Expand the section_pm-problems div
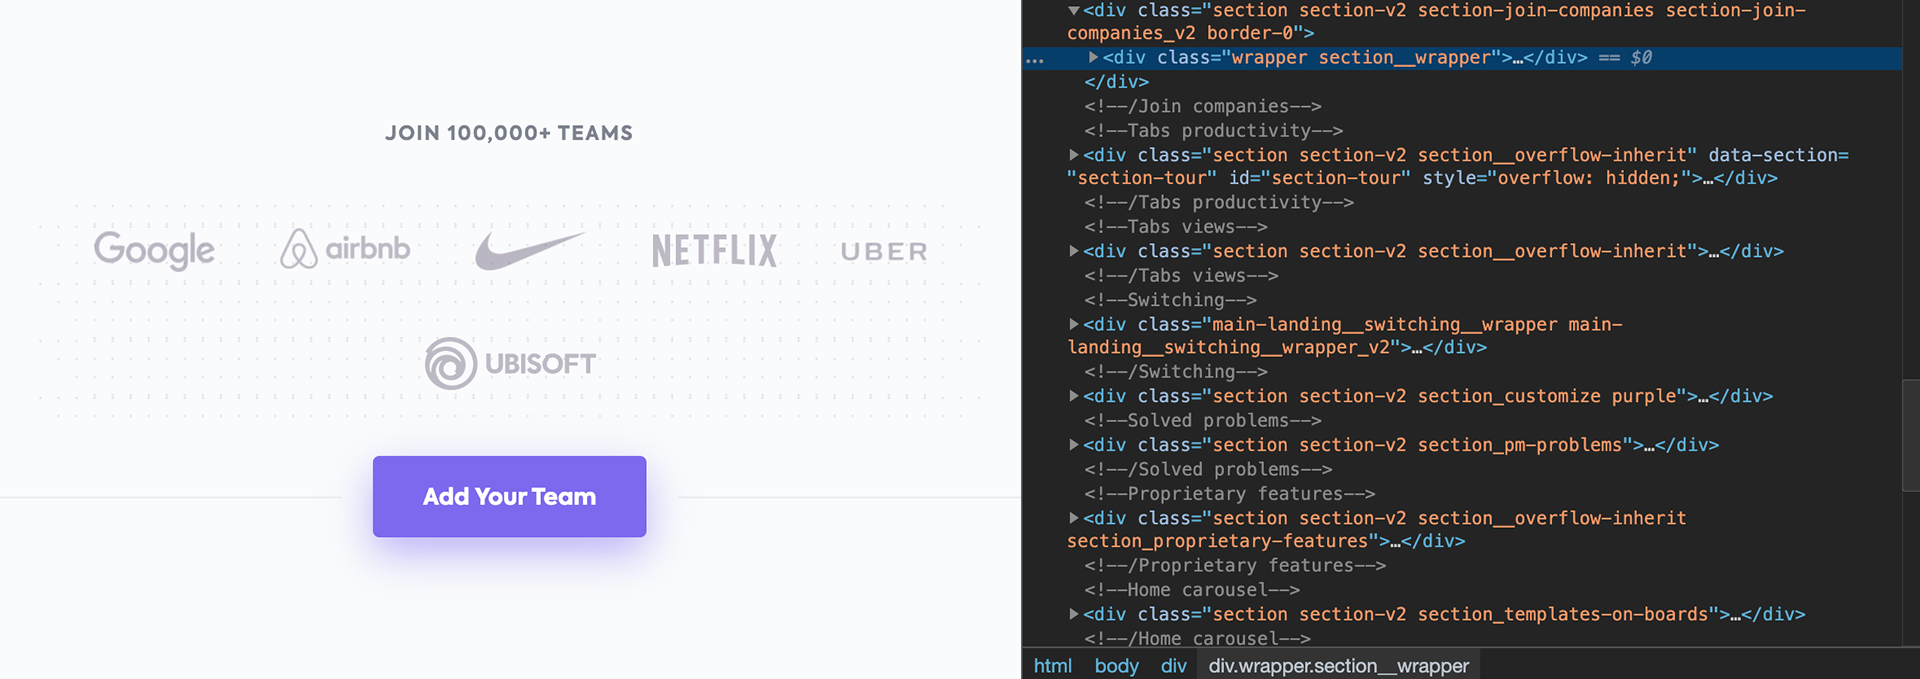Image resolution: width=1920 pixels, height=679 pixels. [x=1074, y=445]
